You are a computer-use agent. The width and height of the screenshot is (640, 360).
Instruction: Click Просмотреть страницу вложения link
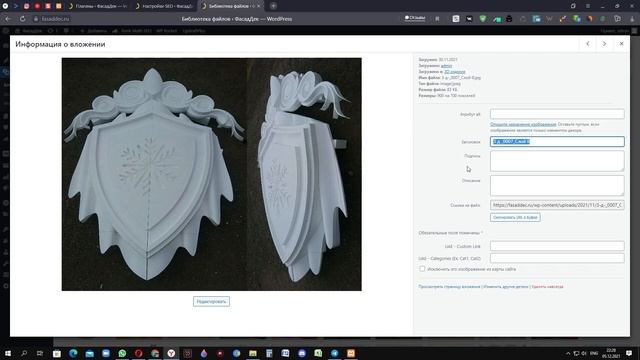click(x=449, y=287)
